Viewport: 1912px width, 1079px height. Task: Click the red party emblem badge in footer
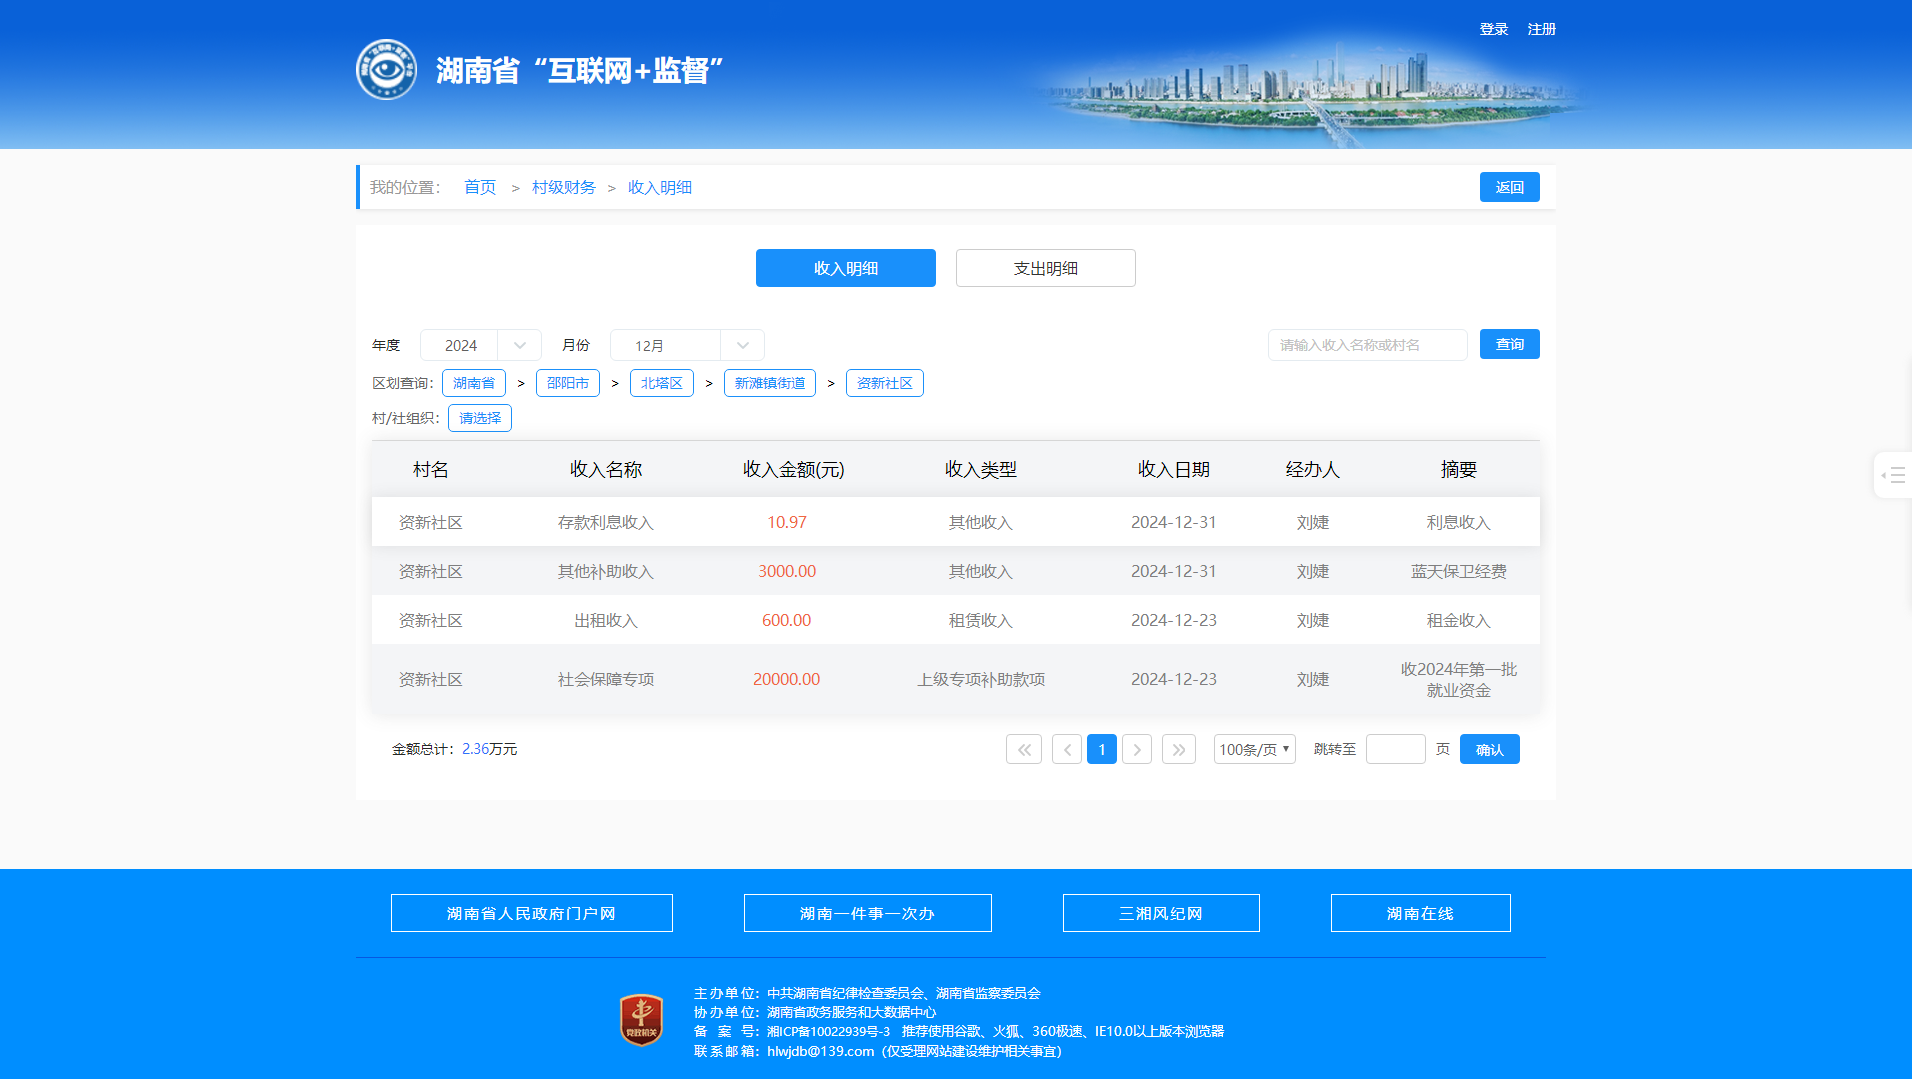(x=641, y=1020)
